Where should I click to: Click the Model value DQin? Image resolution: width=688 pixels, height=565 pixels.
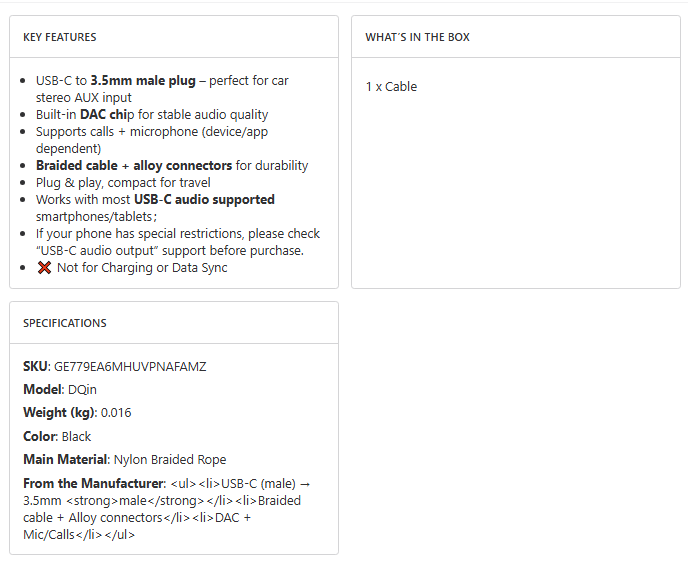(84, 390)
